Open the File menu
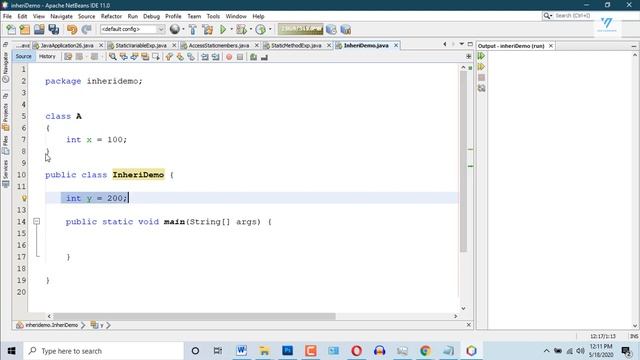640x360 pixels. (x=7, y=16)
